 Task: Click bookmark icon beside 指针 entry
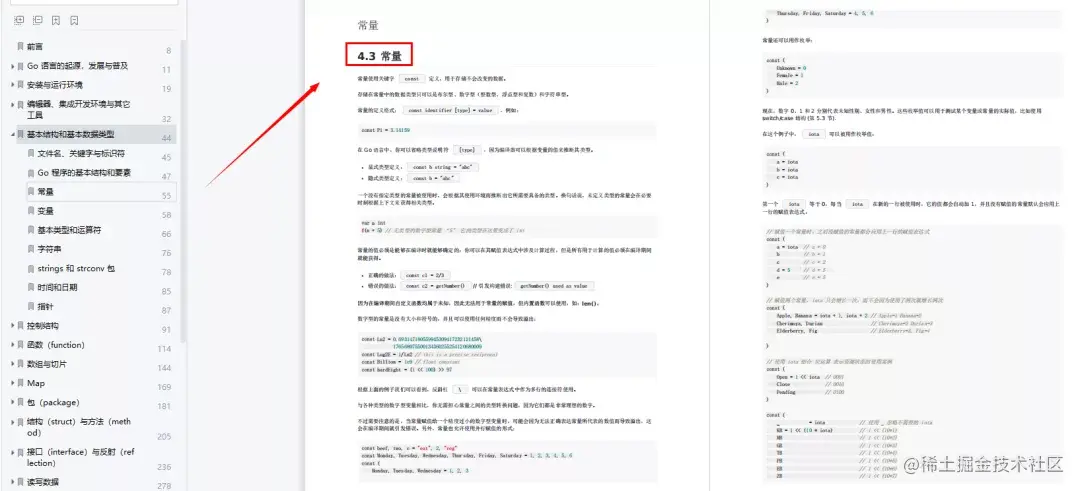[31, 306]
